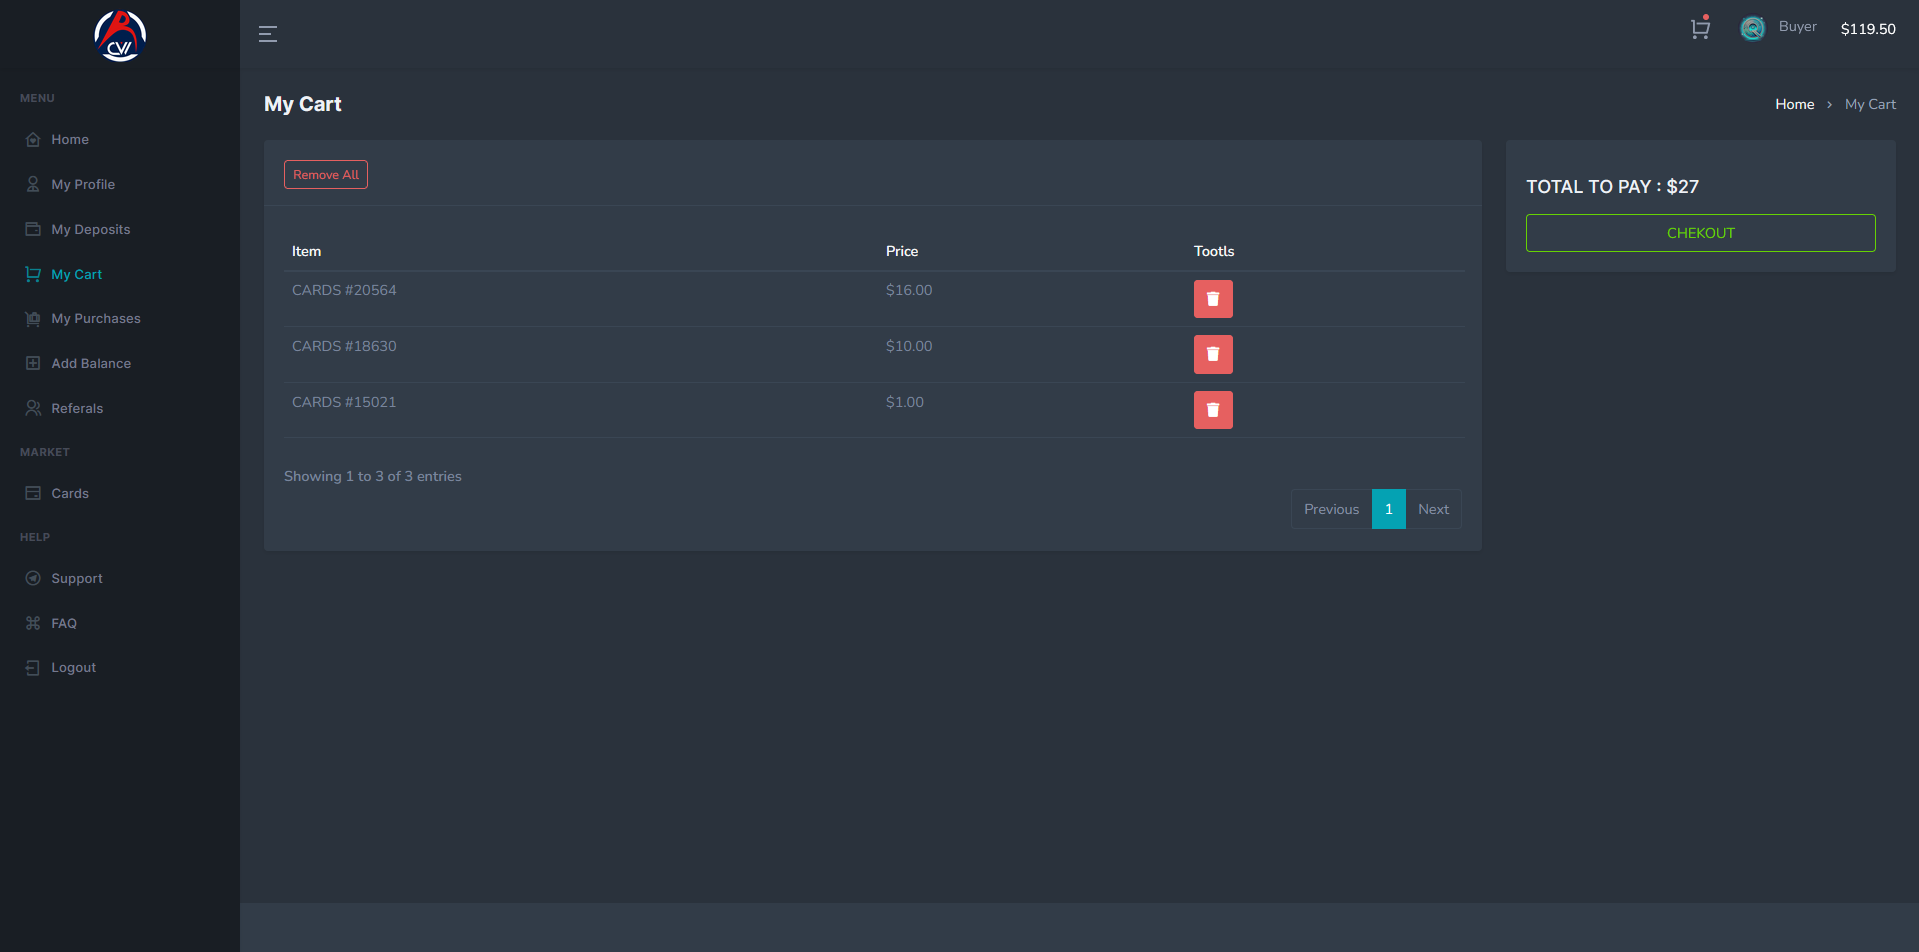
Task: Go to the Previous page
Action: click(1331, 509)
